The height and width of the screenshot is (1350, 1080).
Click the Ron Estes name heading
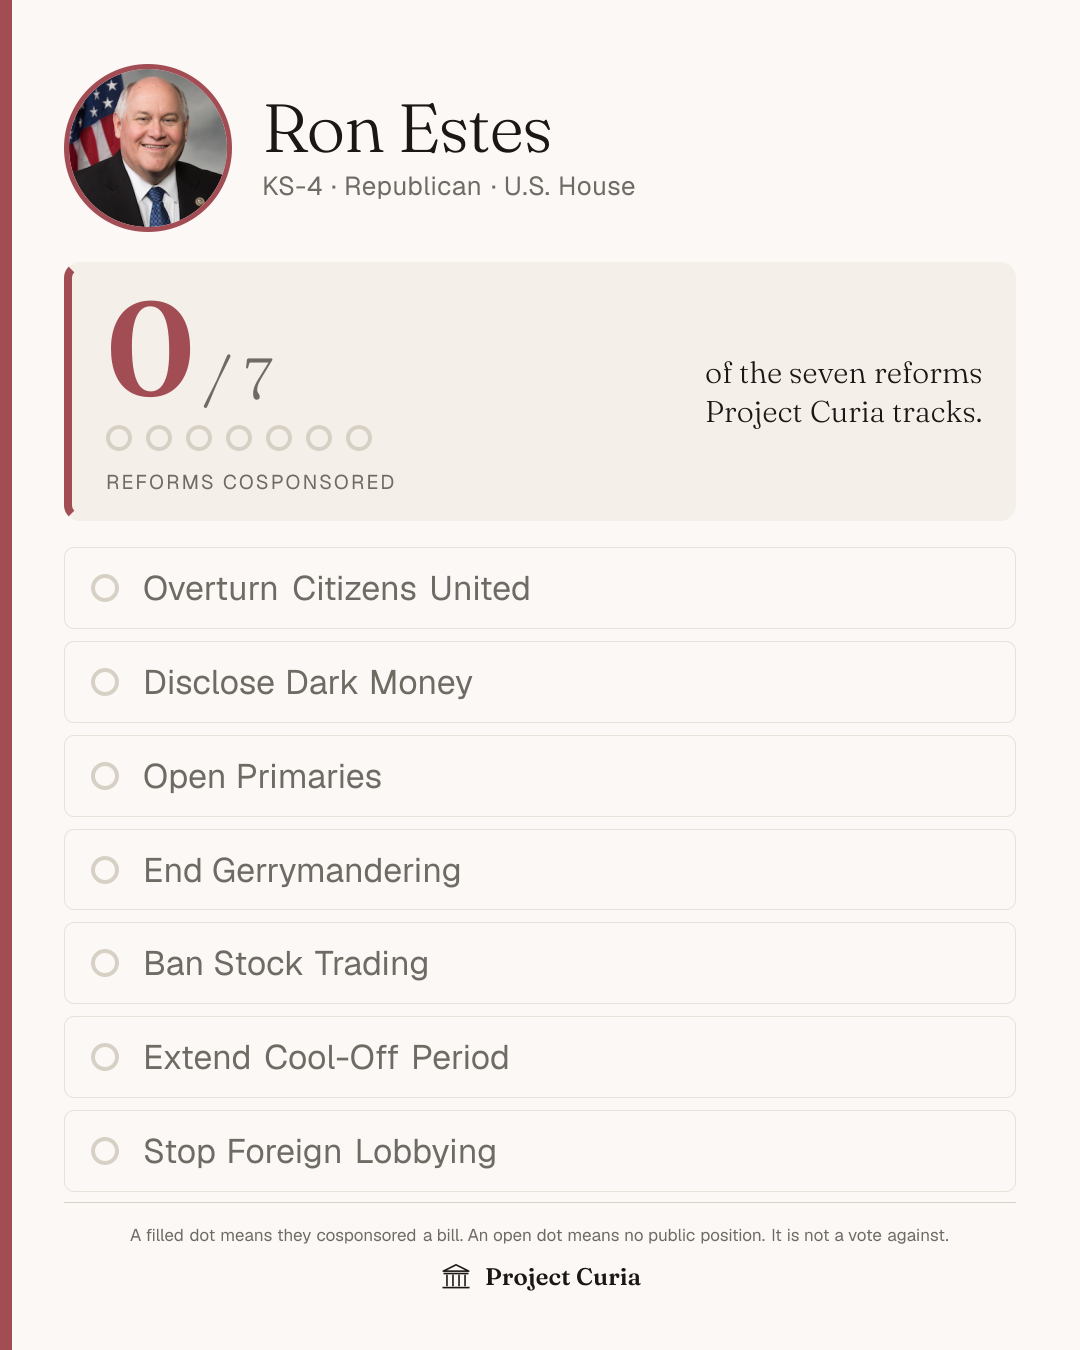[407, 130]
